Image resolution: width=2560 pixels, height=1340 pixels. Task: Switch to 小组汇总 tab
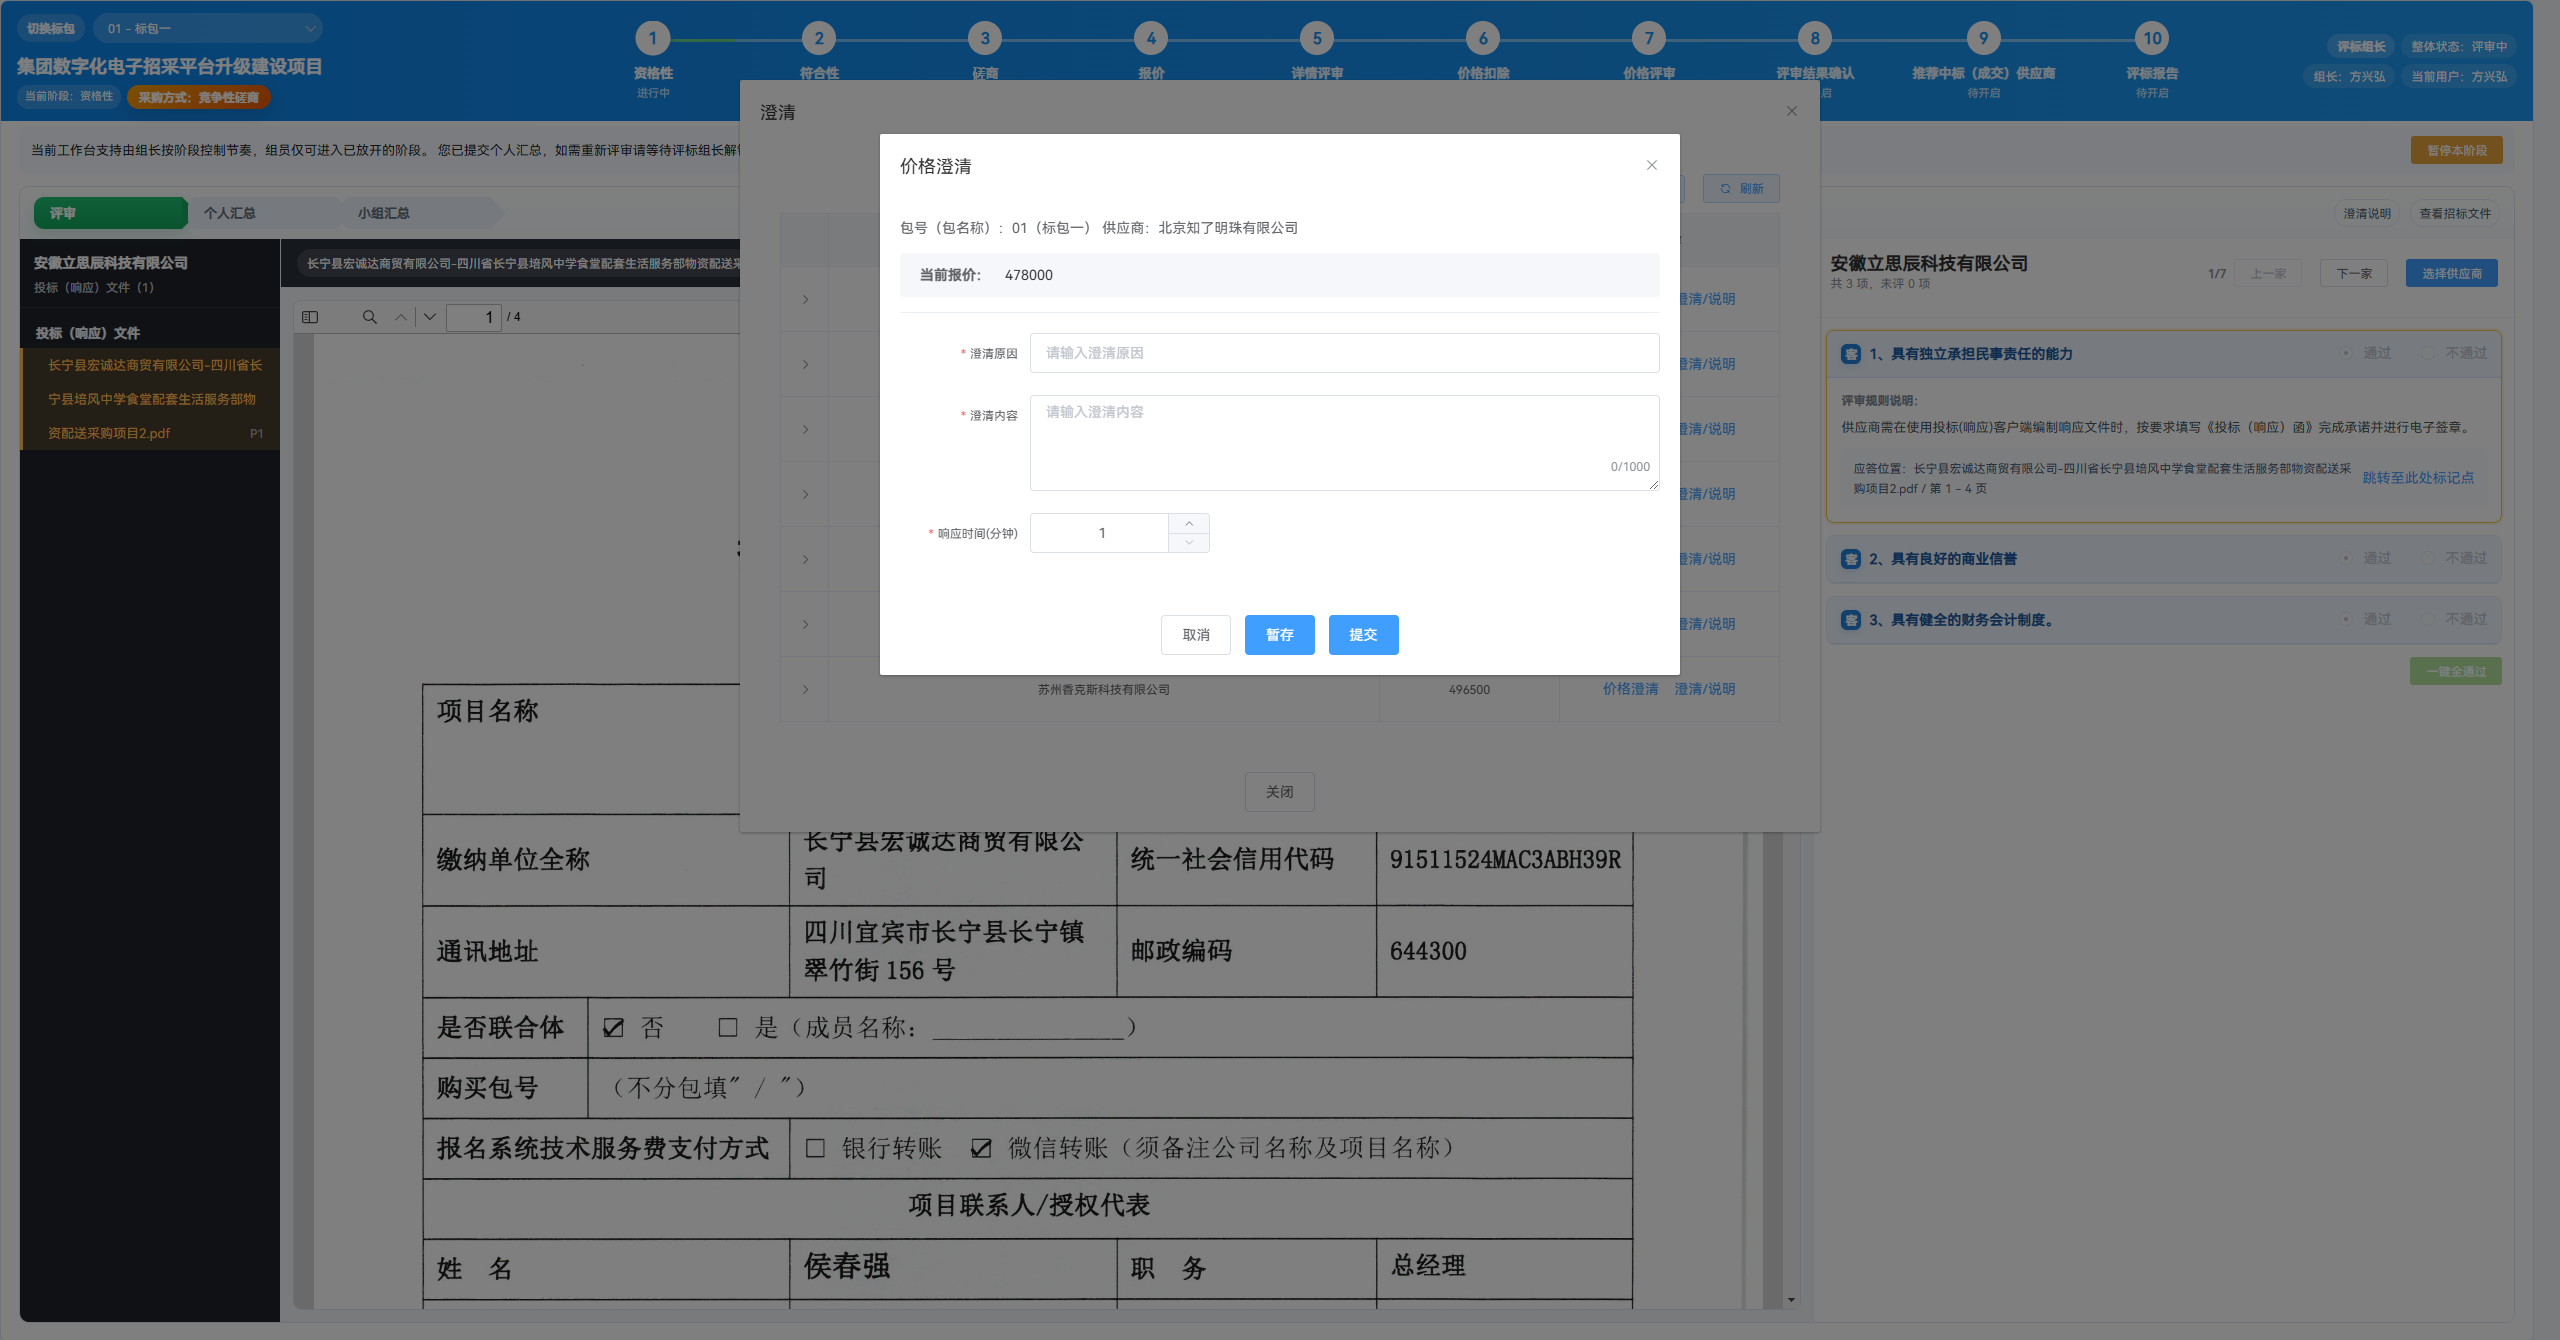point(420,213)
